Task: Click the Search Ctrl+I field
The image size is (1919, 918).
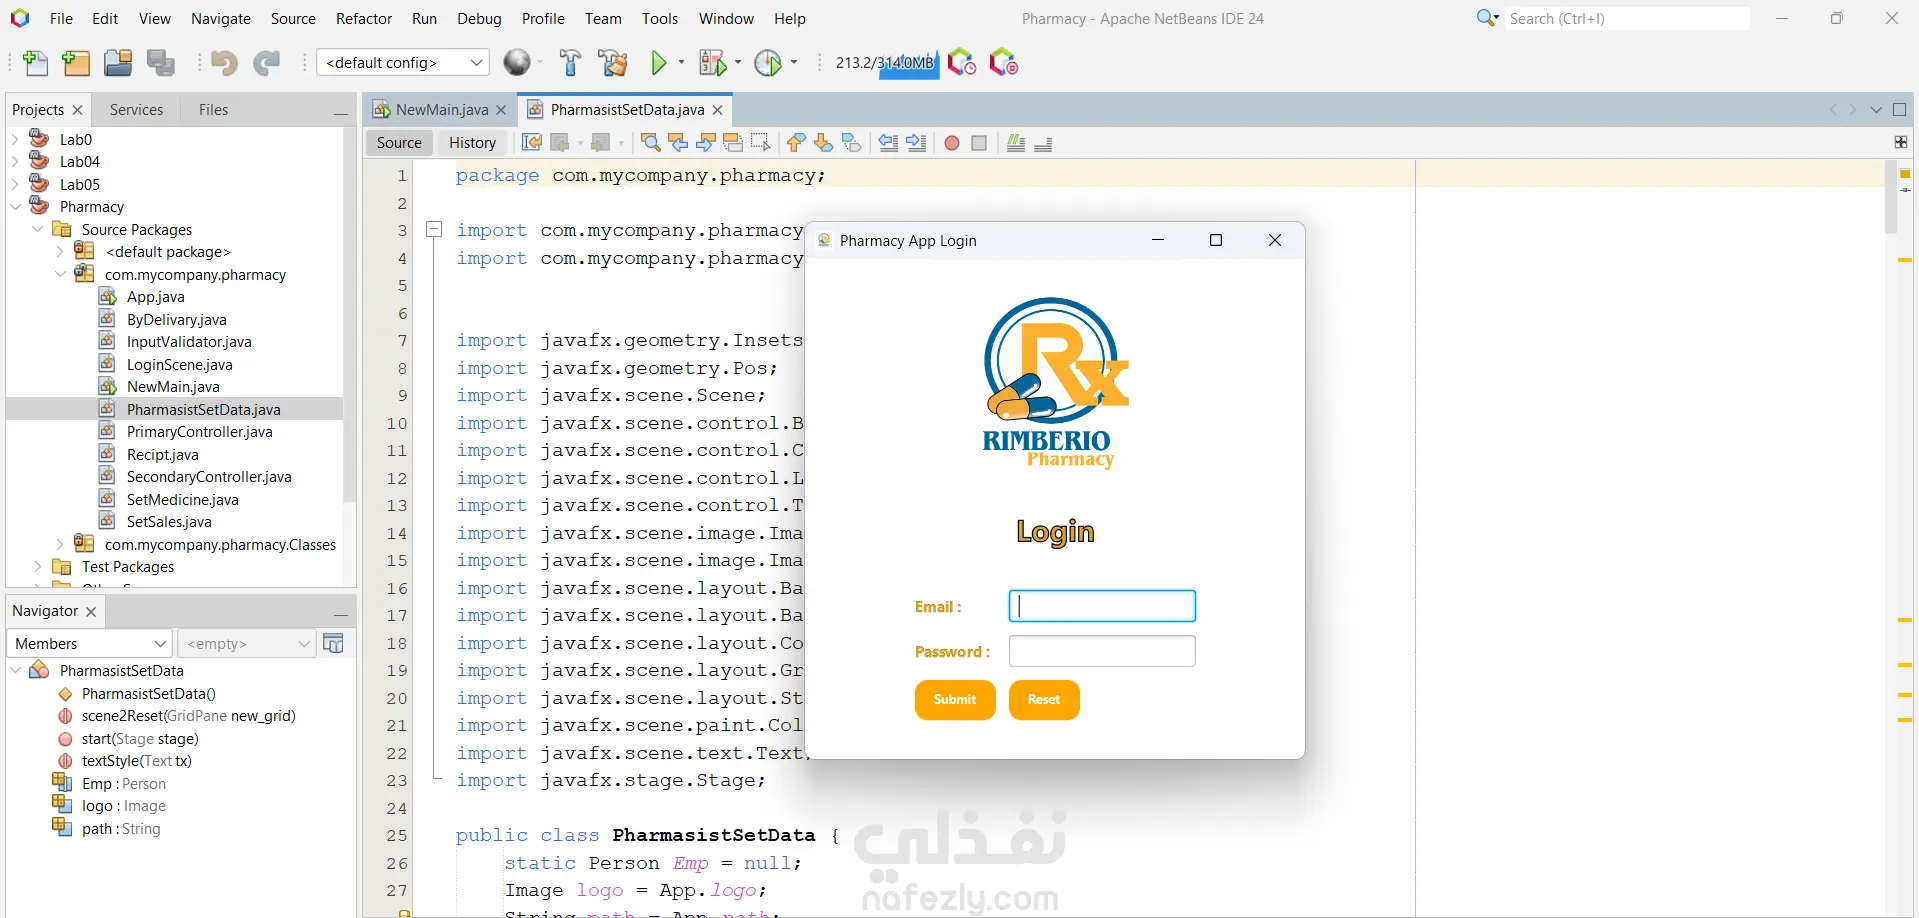Action: (1627, 18)
